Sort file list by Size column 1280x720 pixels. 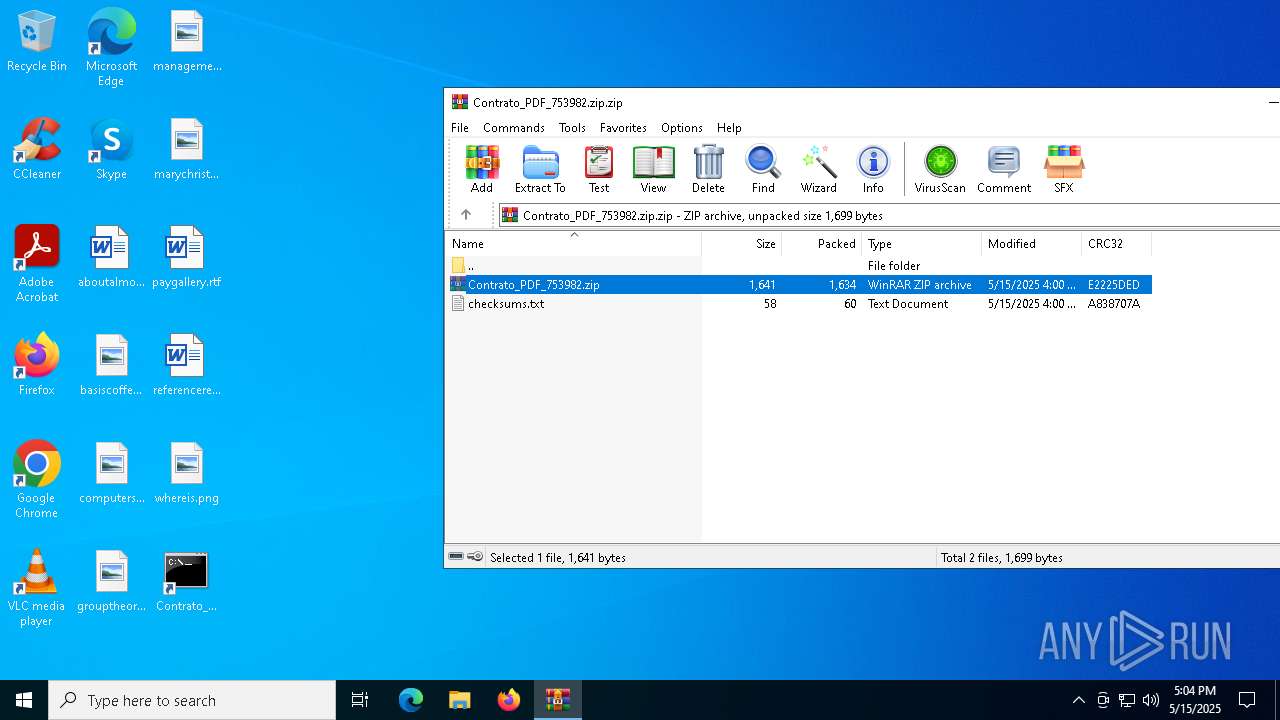[x=742, y=244]
